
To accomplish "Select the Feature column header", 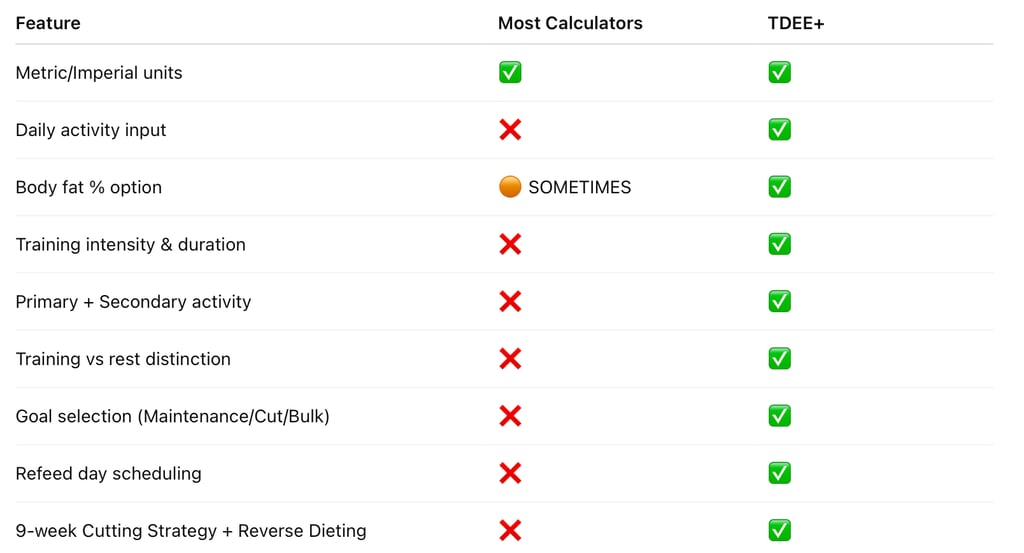I will click(48, 23).
